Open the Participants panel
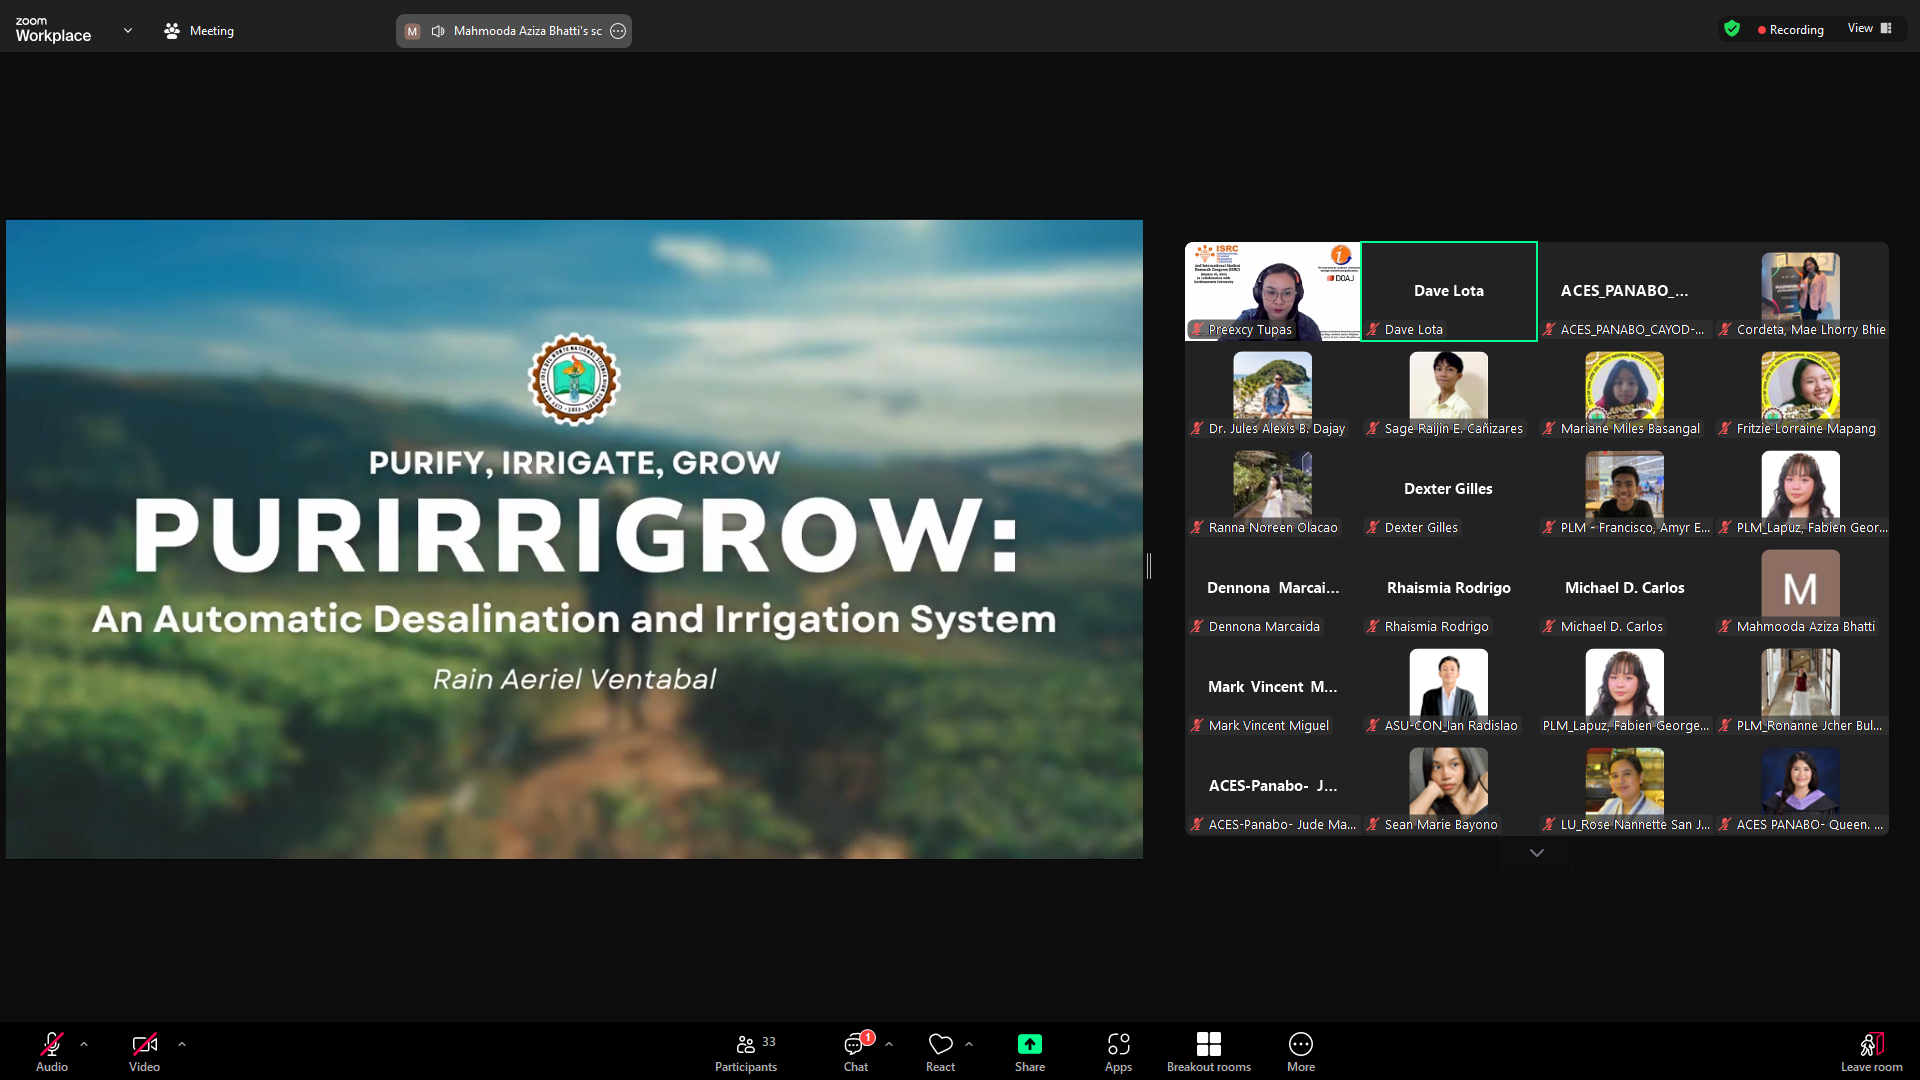Screen dimensions: 1920x1080 coord(745,1052)
